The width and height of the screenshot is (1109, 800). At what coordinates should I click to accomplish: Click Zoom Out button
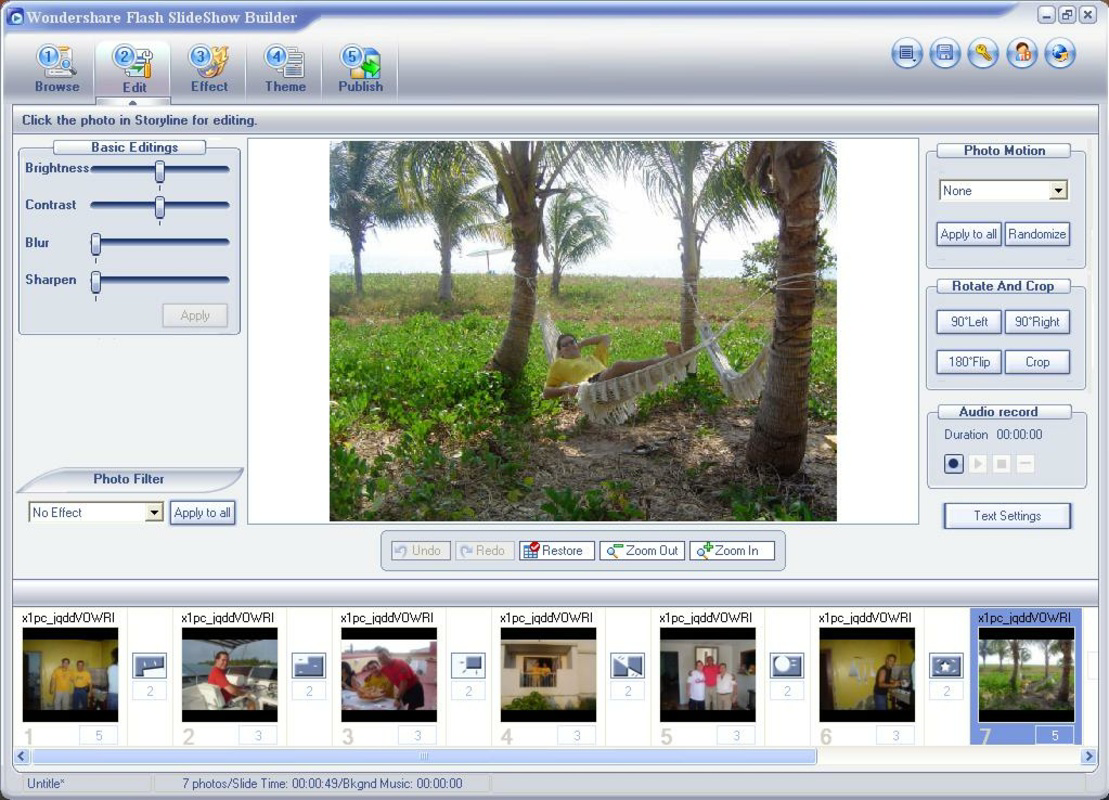click(x=642, y=550)
